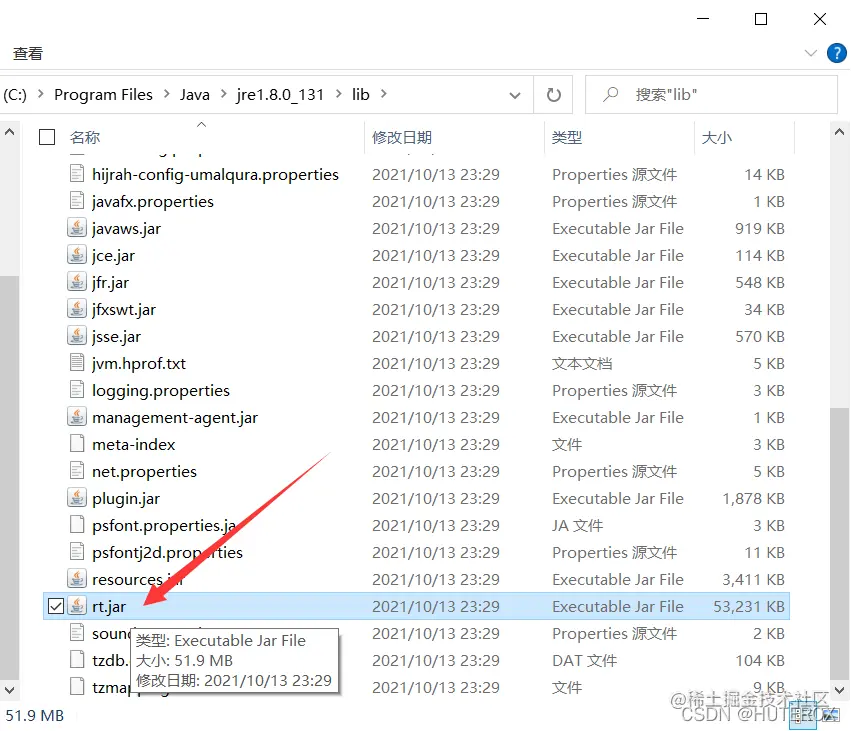
Task: Click the navigation pane scrollbar thumb
Action: coord(9,476)
